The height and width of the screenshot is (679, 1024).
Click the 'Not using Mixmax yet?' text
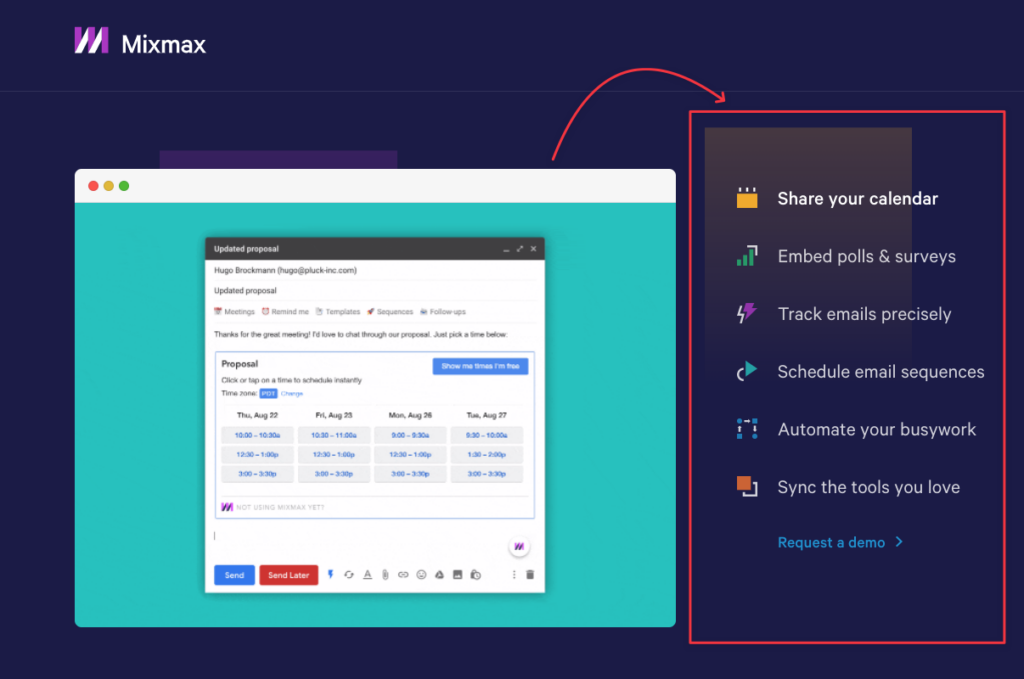(280, 507)
